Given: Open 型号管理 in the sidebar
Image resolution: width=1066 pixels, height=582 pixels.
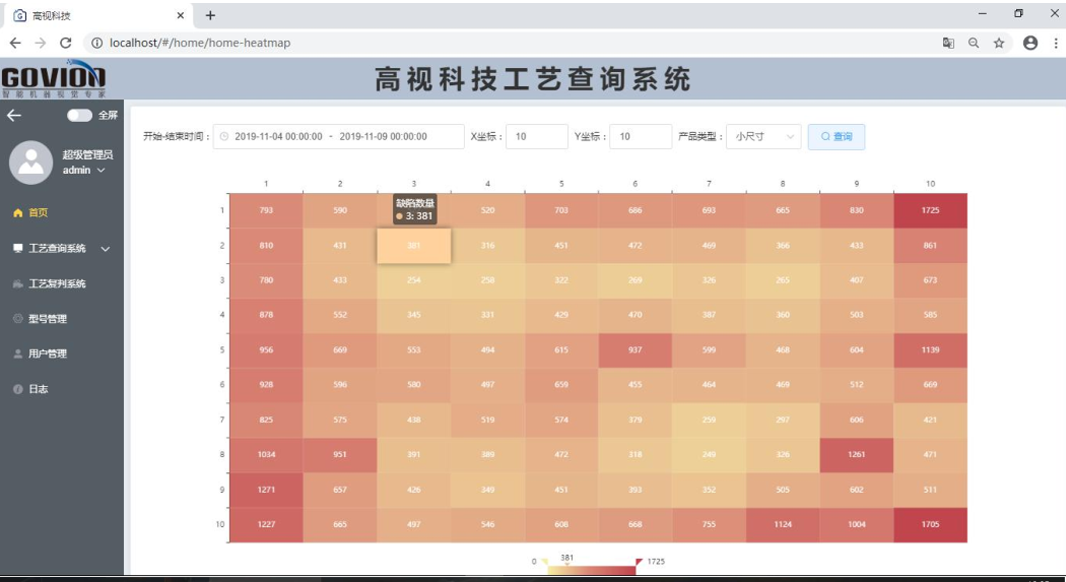Looking at the screenshot, I should coord(48,319).
